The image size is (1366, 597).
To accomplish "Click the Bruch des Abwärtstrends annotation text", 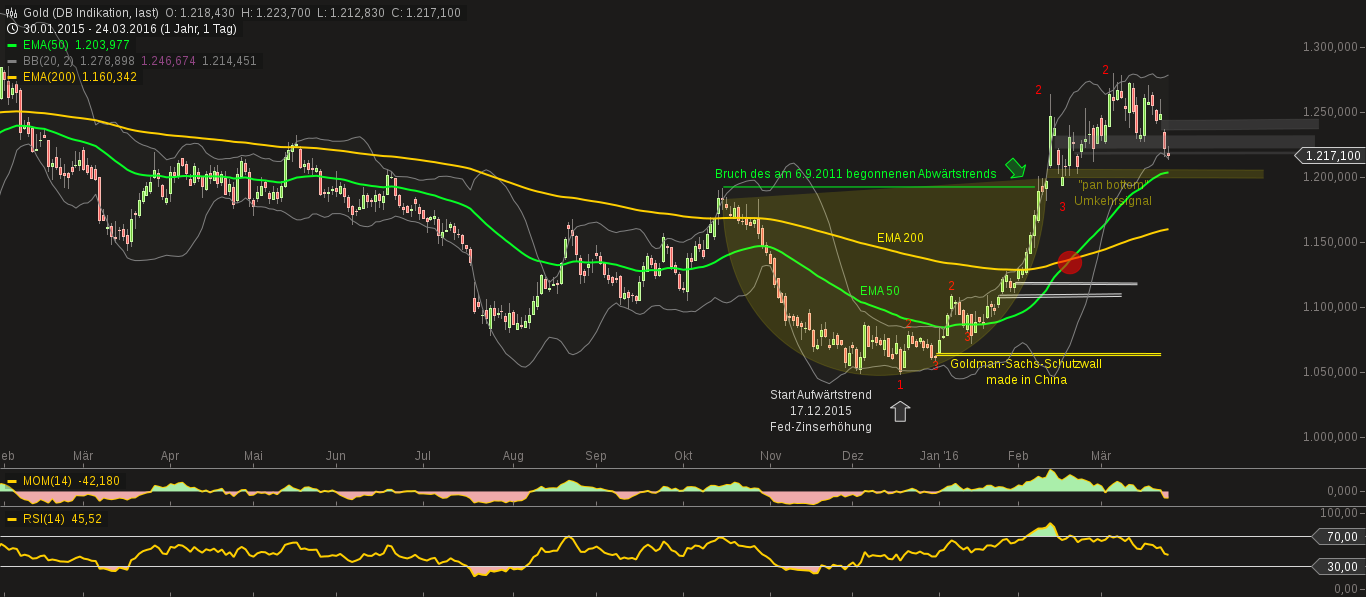I will pos(855,173).
